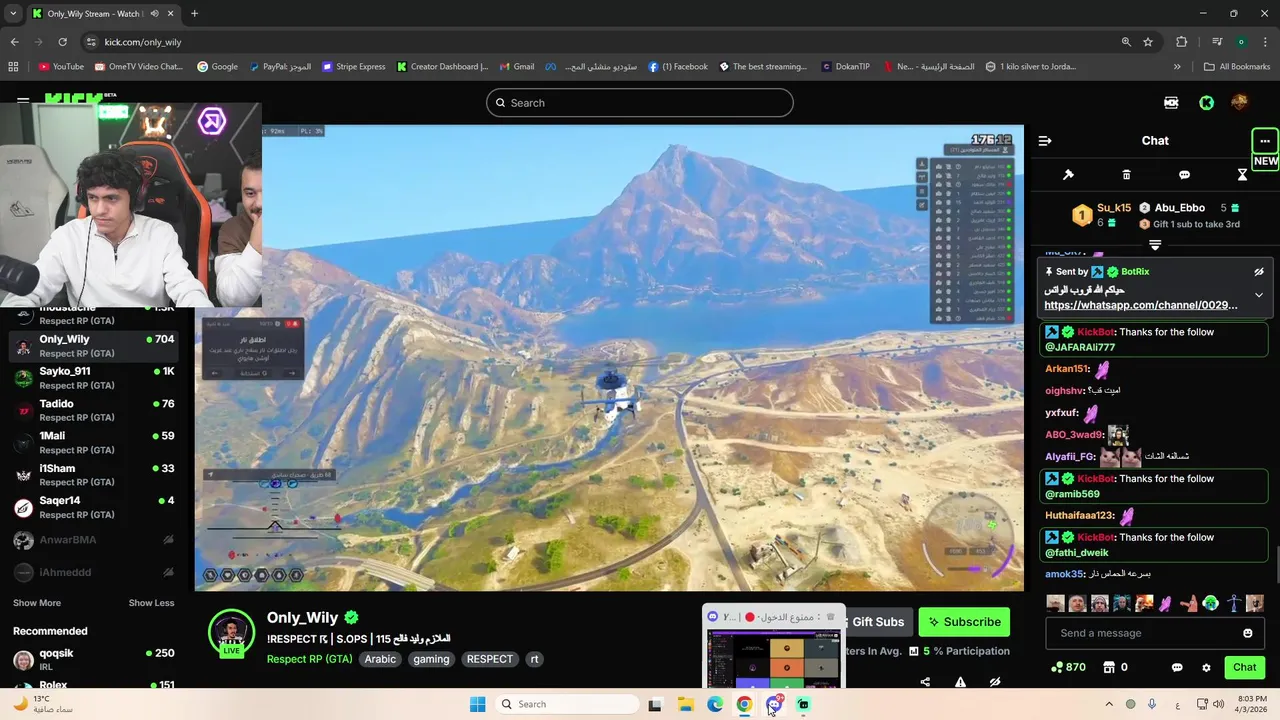Image resolution: width=1280 pixels, height=720 pixels.
Task: Click the trash icon to clear chat
Action: tap(1126, 175)
